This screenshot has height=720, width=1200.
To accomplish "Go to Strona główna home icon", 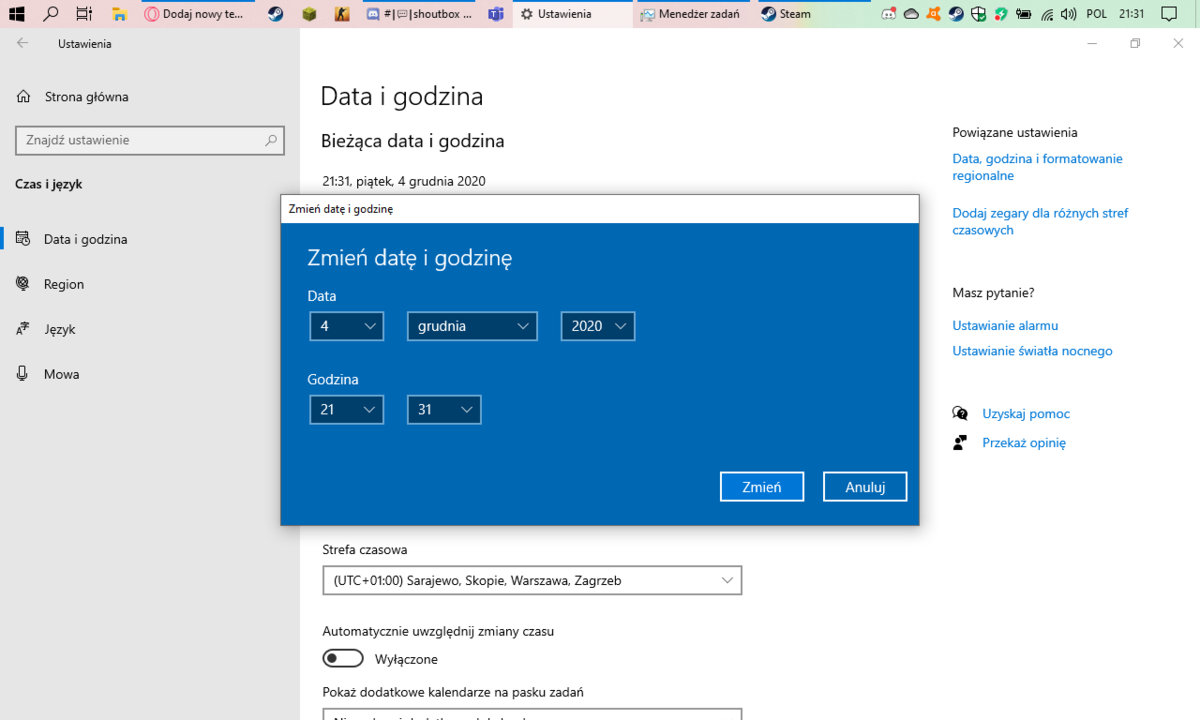I will pyautogui.click(x=23, y=97).
